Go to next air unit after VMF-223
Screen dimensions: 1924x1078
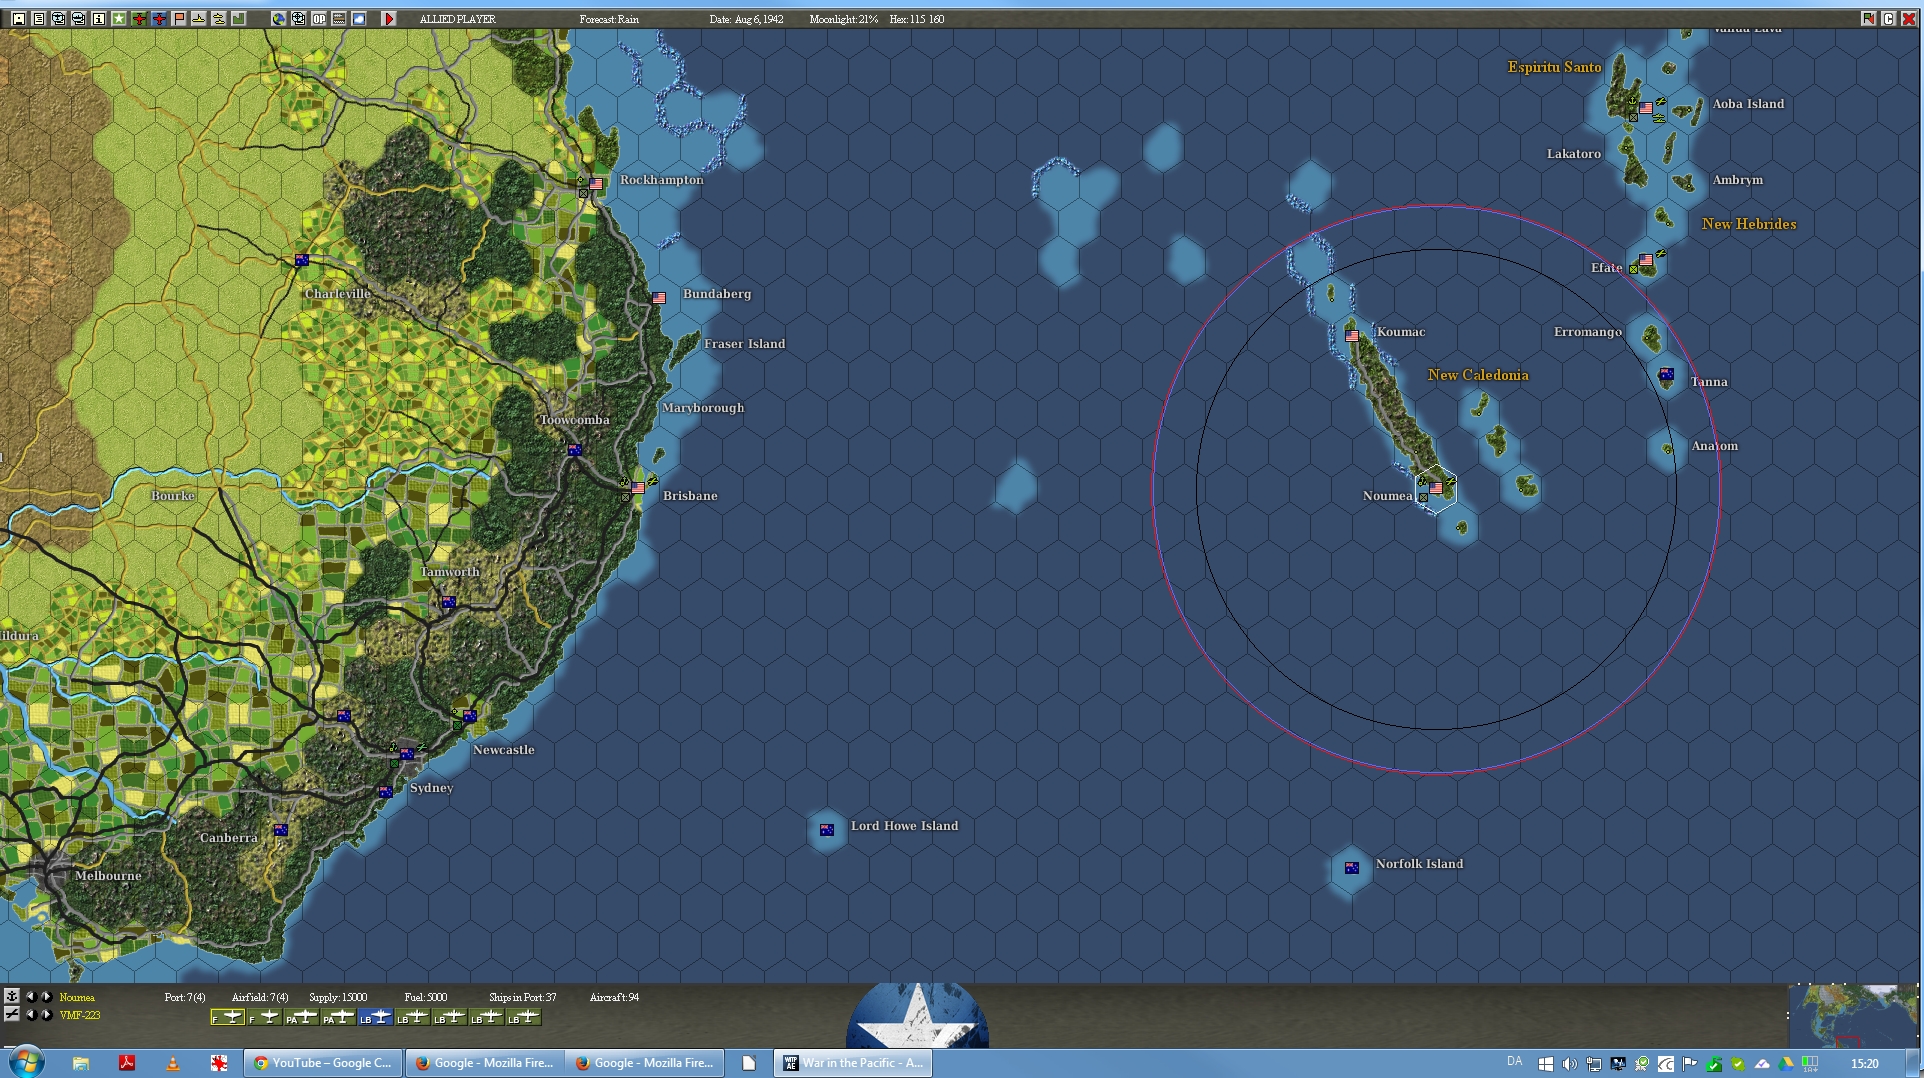pos(46,1014)
